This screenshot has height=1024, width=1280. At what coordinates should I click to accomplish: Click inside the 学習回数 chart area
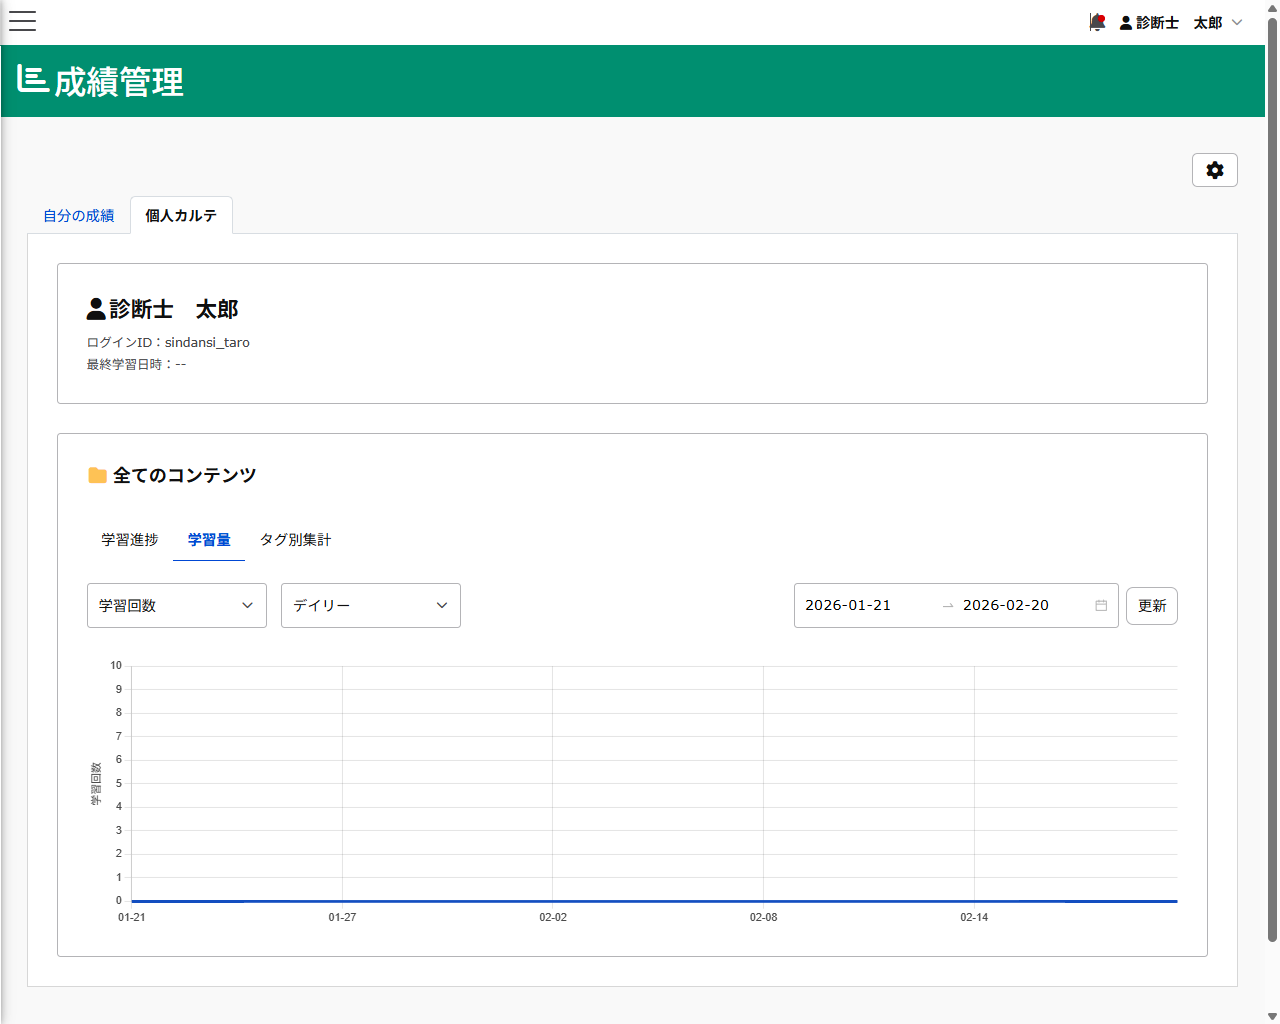[650, 780]
